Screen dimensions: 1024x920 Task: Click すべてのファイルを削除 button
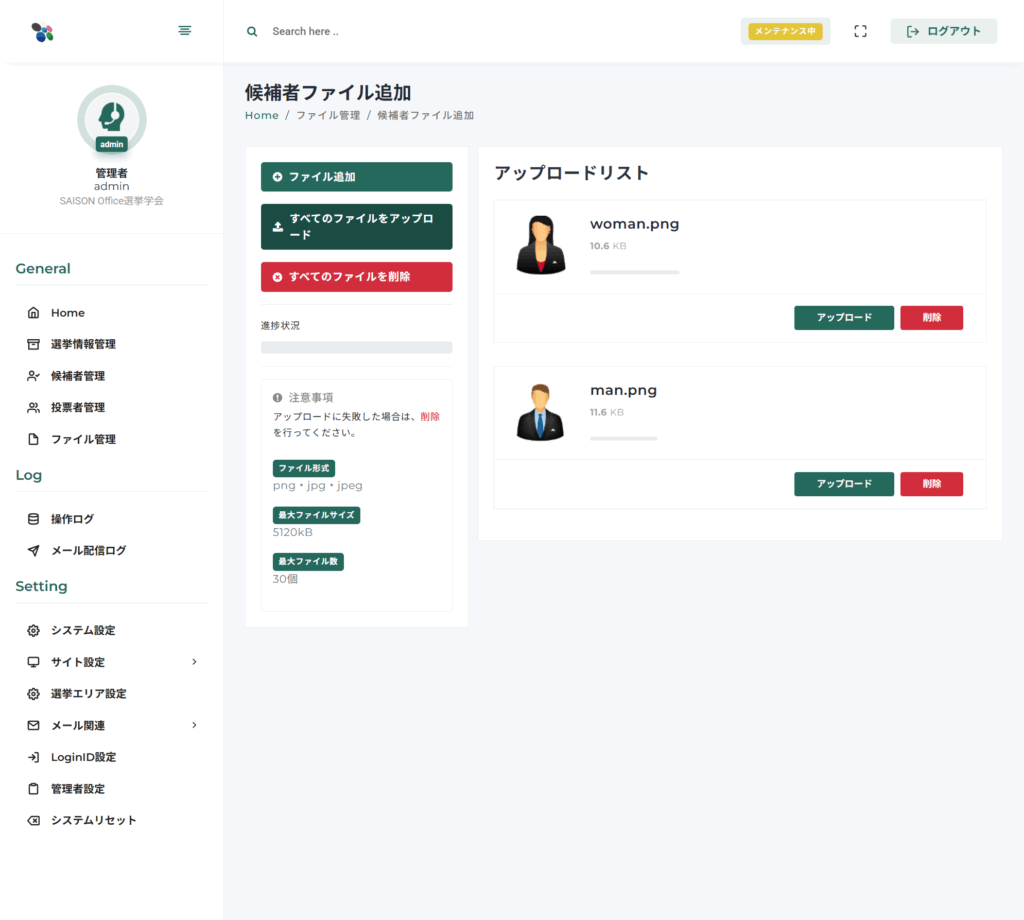coord(357,277)
